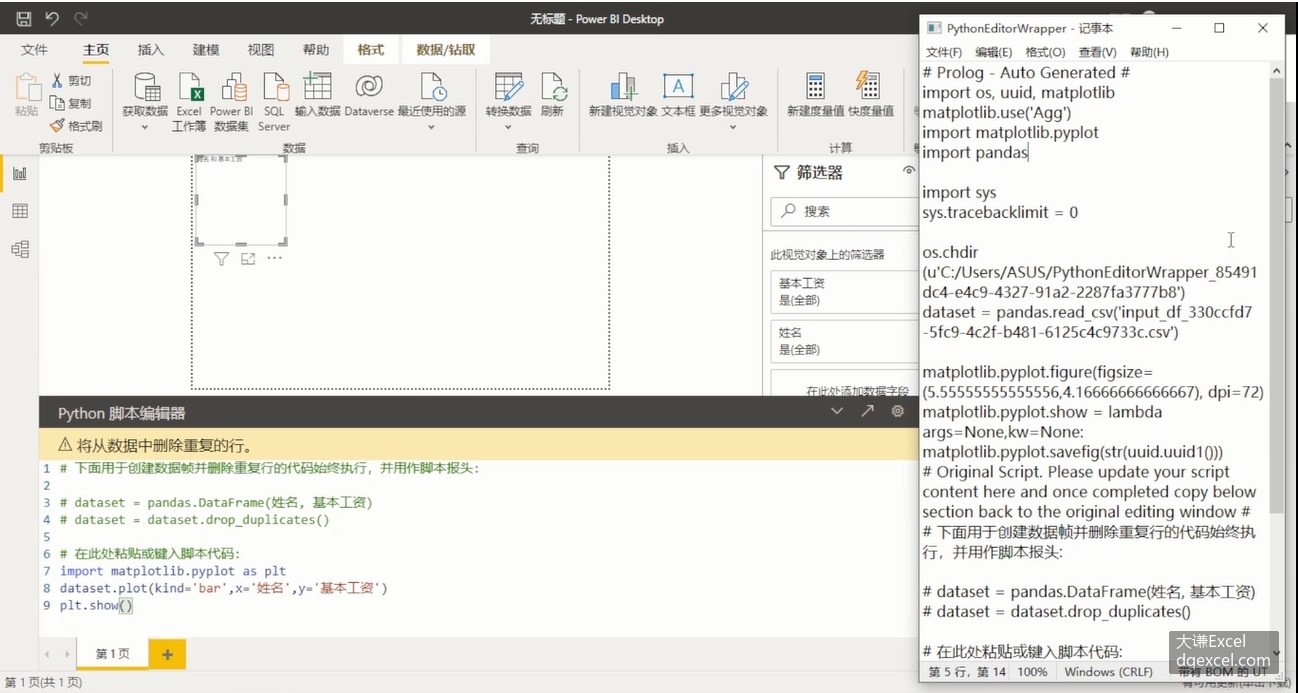The width and height of the screenshot is (1298, 693).
Task: Click plt.show() line in script editor
Action: click(96, 605)
